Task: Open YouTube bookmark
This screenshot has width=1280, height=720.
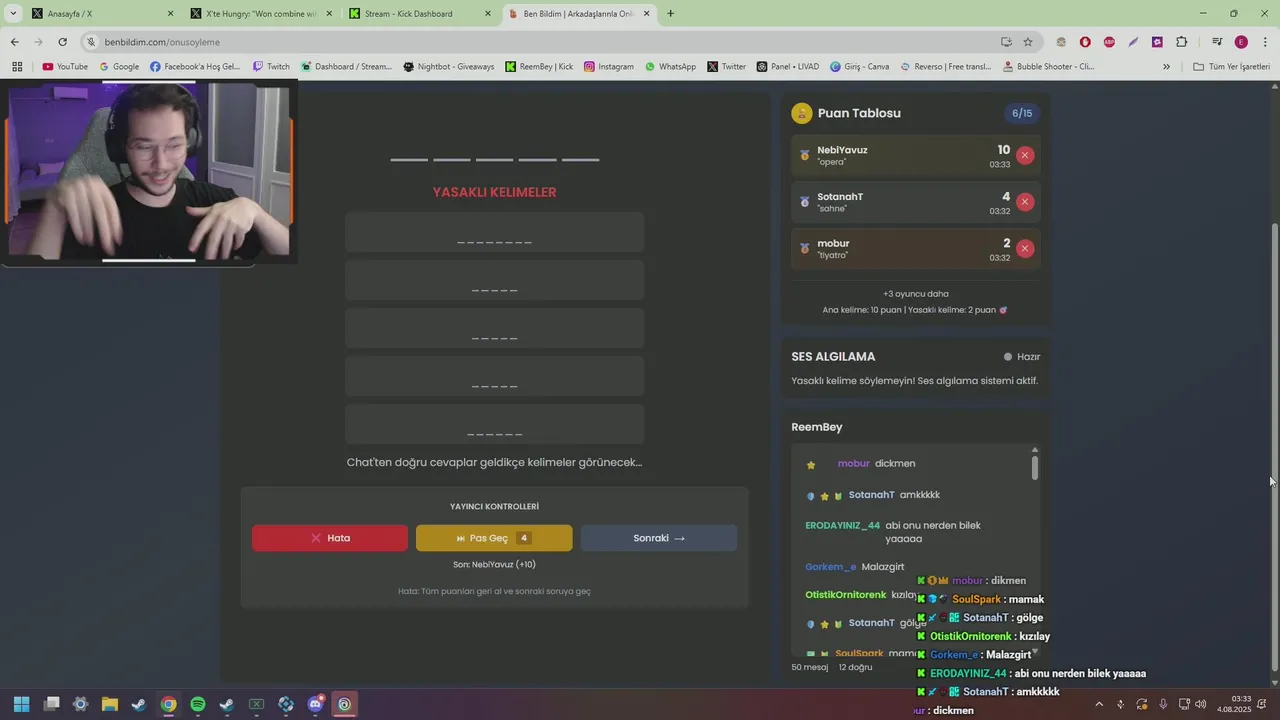Action: click(x=65, y=67)
